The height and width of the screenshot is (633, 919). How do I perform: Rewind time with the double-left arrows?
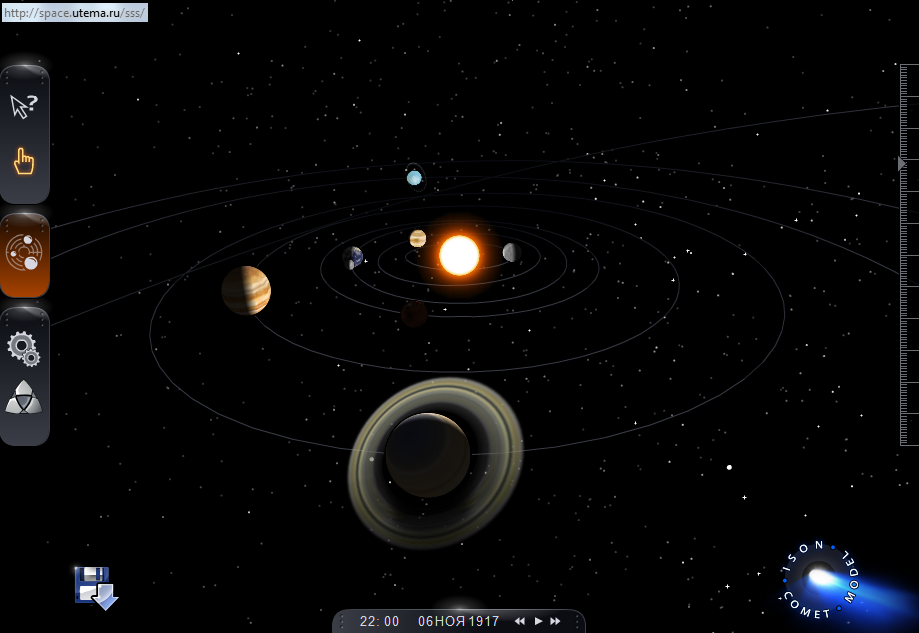[520, 621]
